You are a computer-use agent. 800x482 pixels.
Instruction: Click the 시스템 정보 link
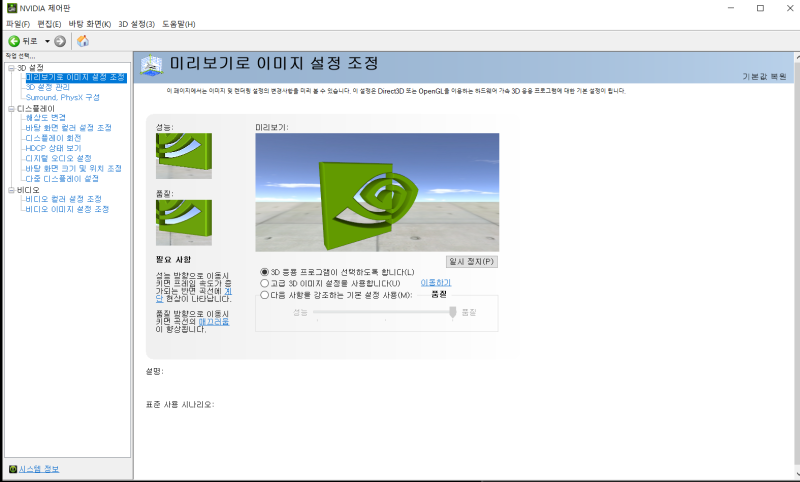39,469
